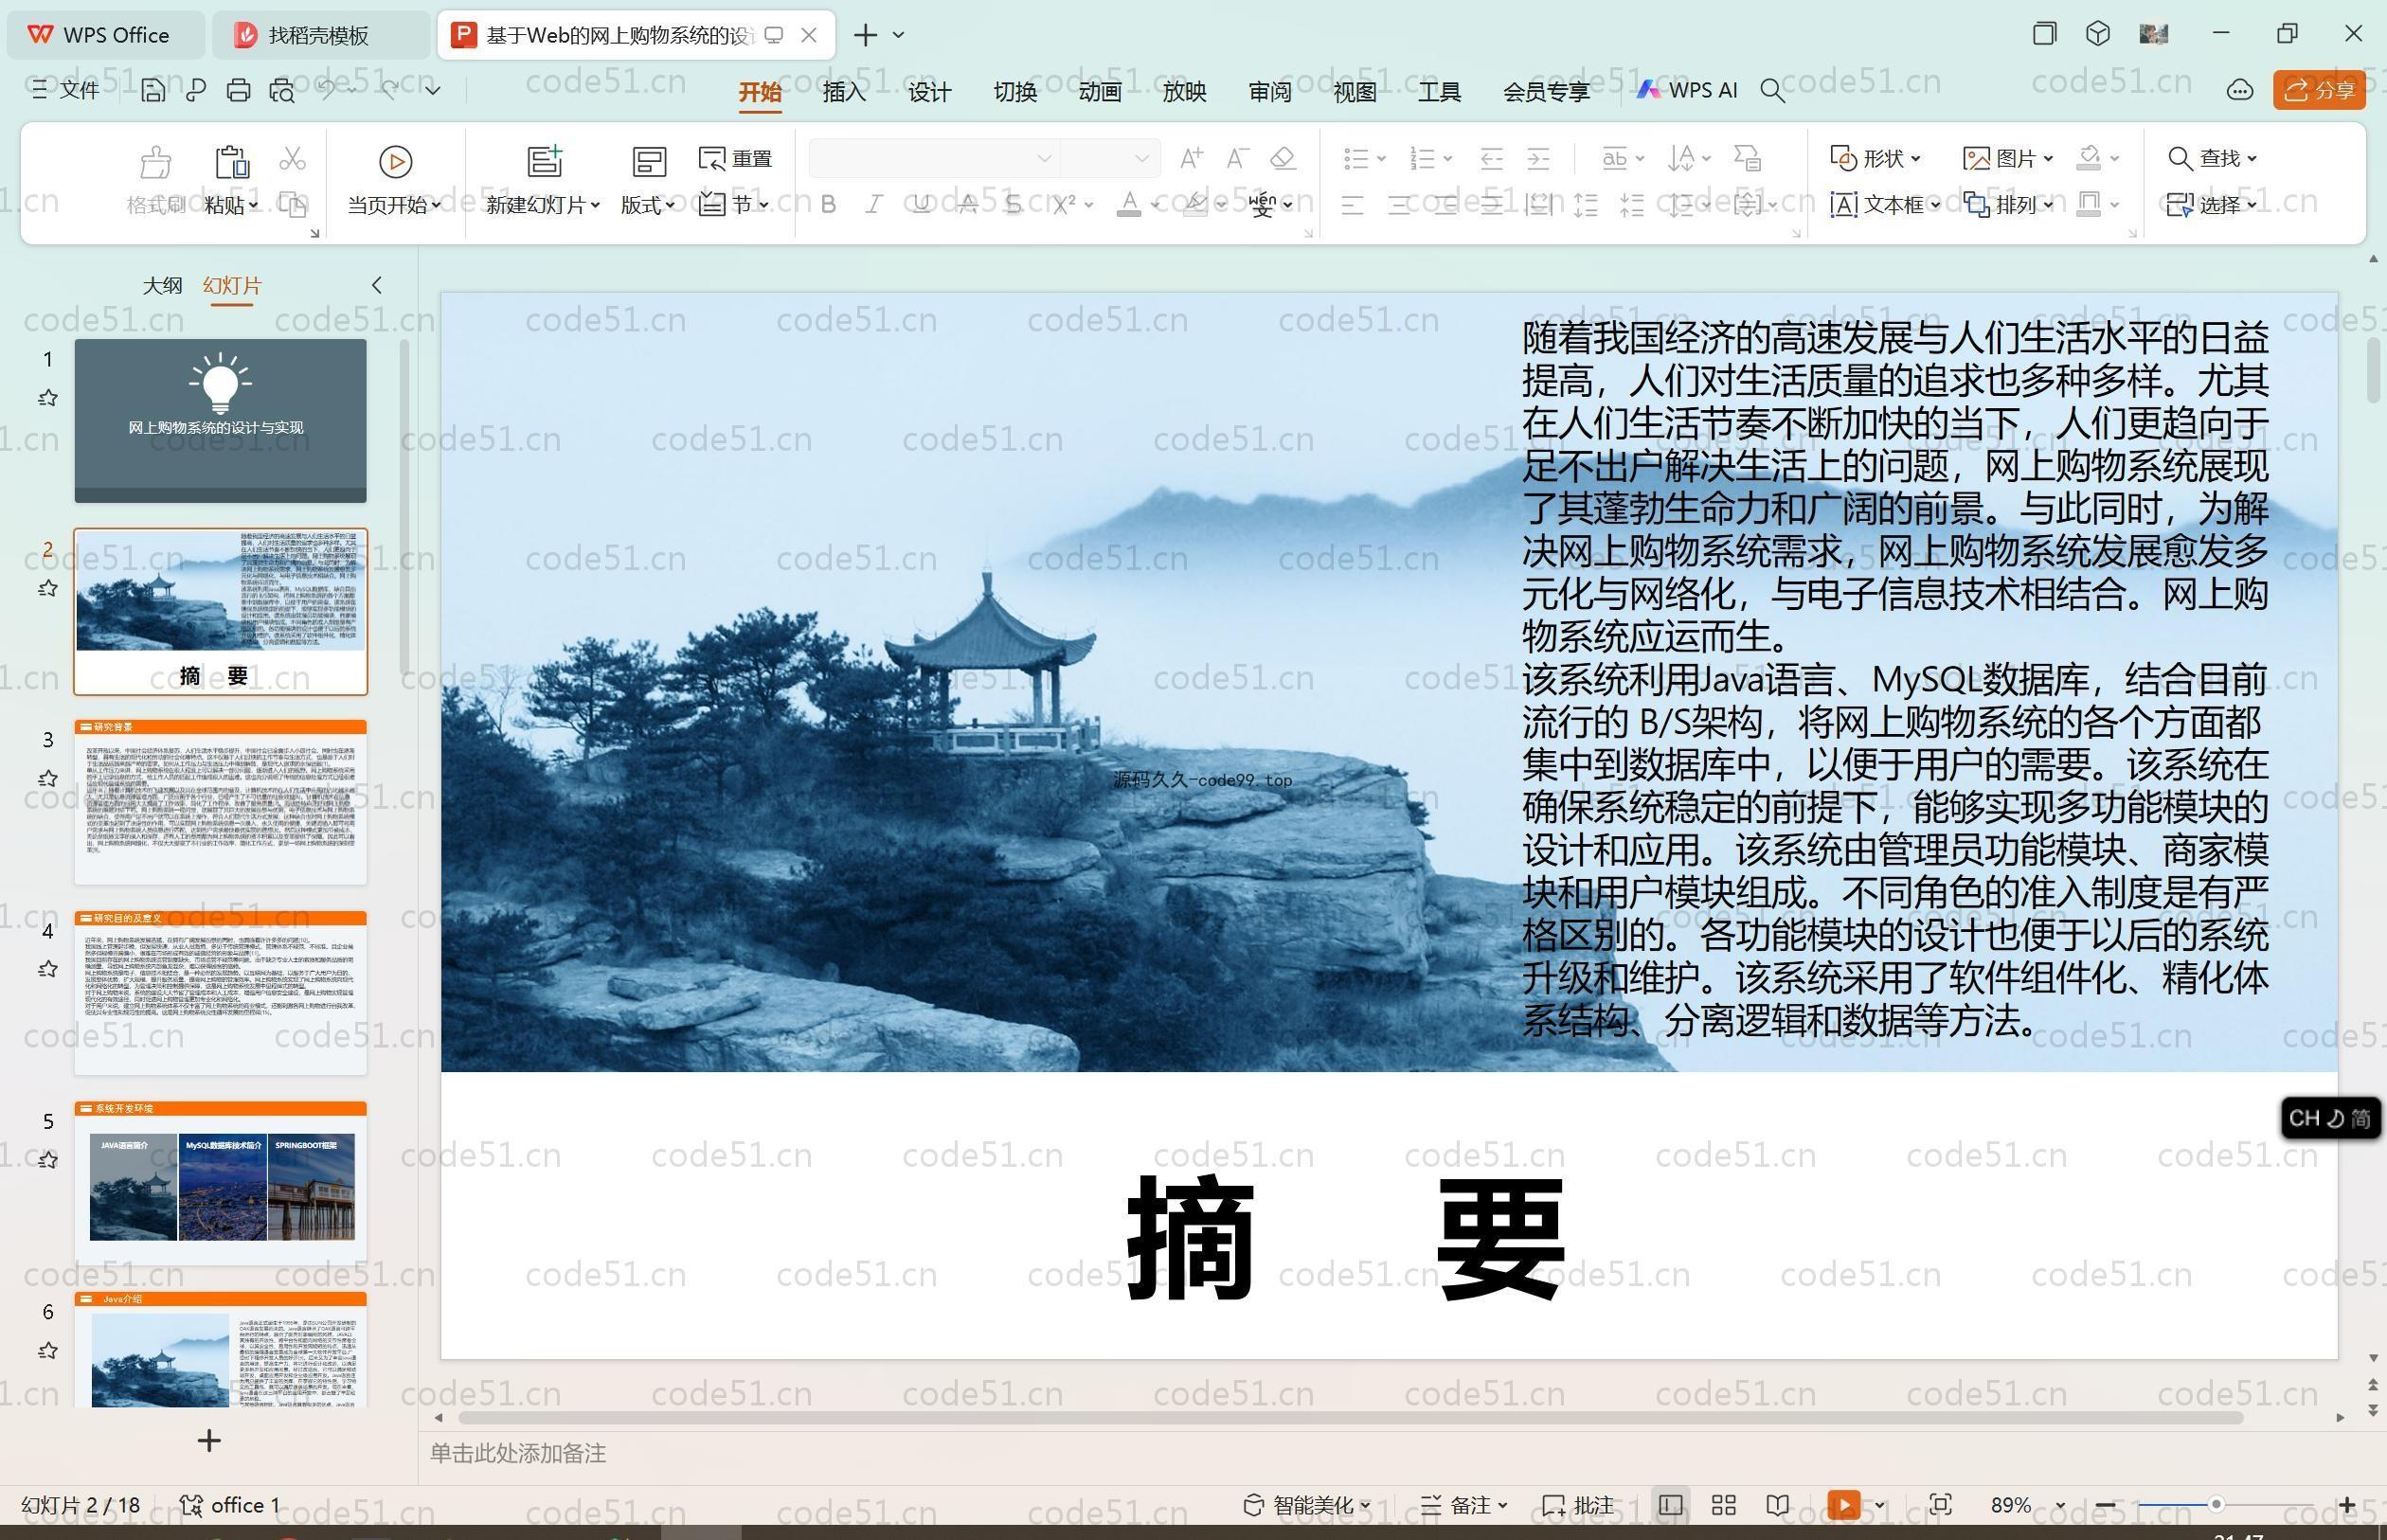Open the Insert (插入) ribbon tab

click(844, 91)
